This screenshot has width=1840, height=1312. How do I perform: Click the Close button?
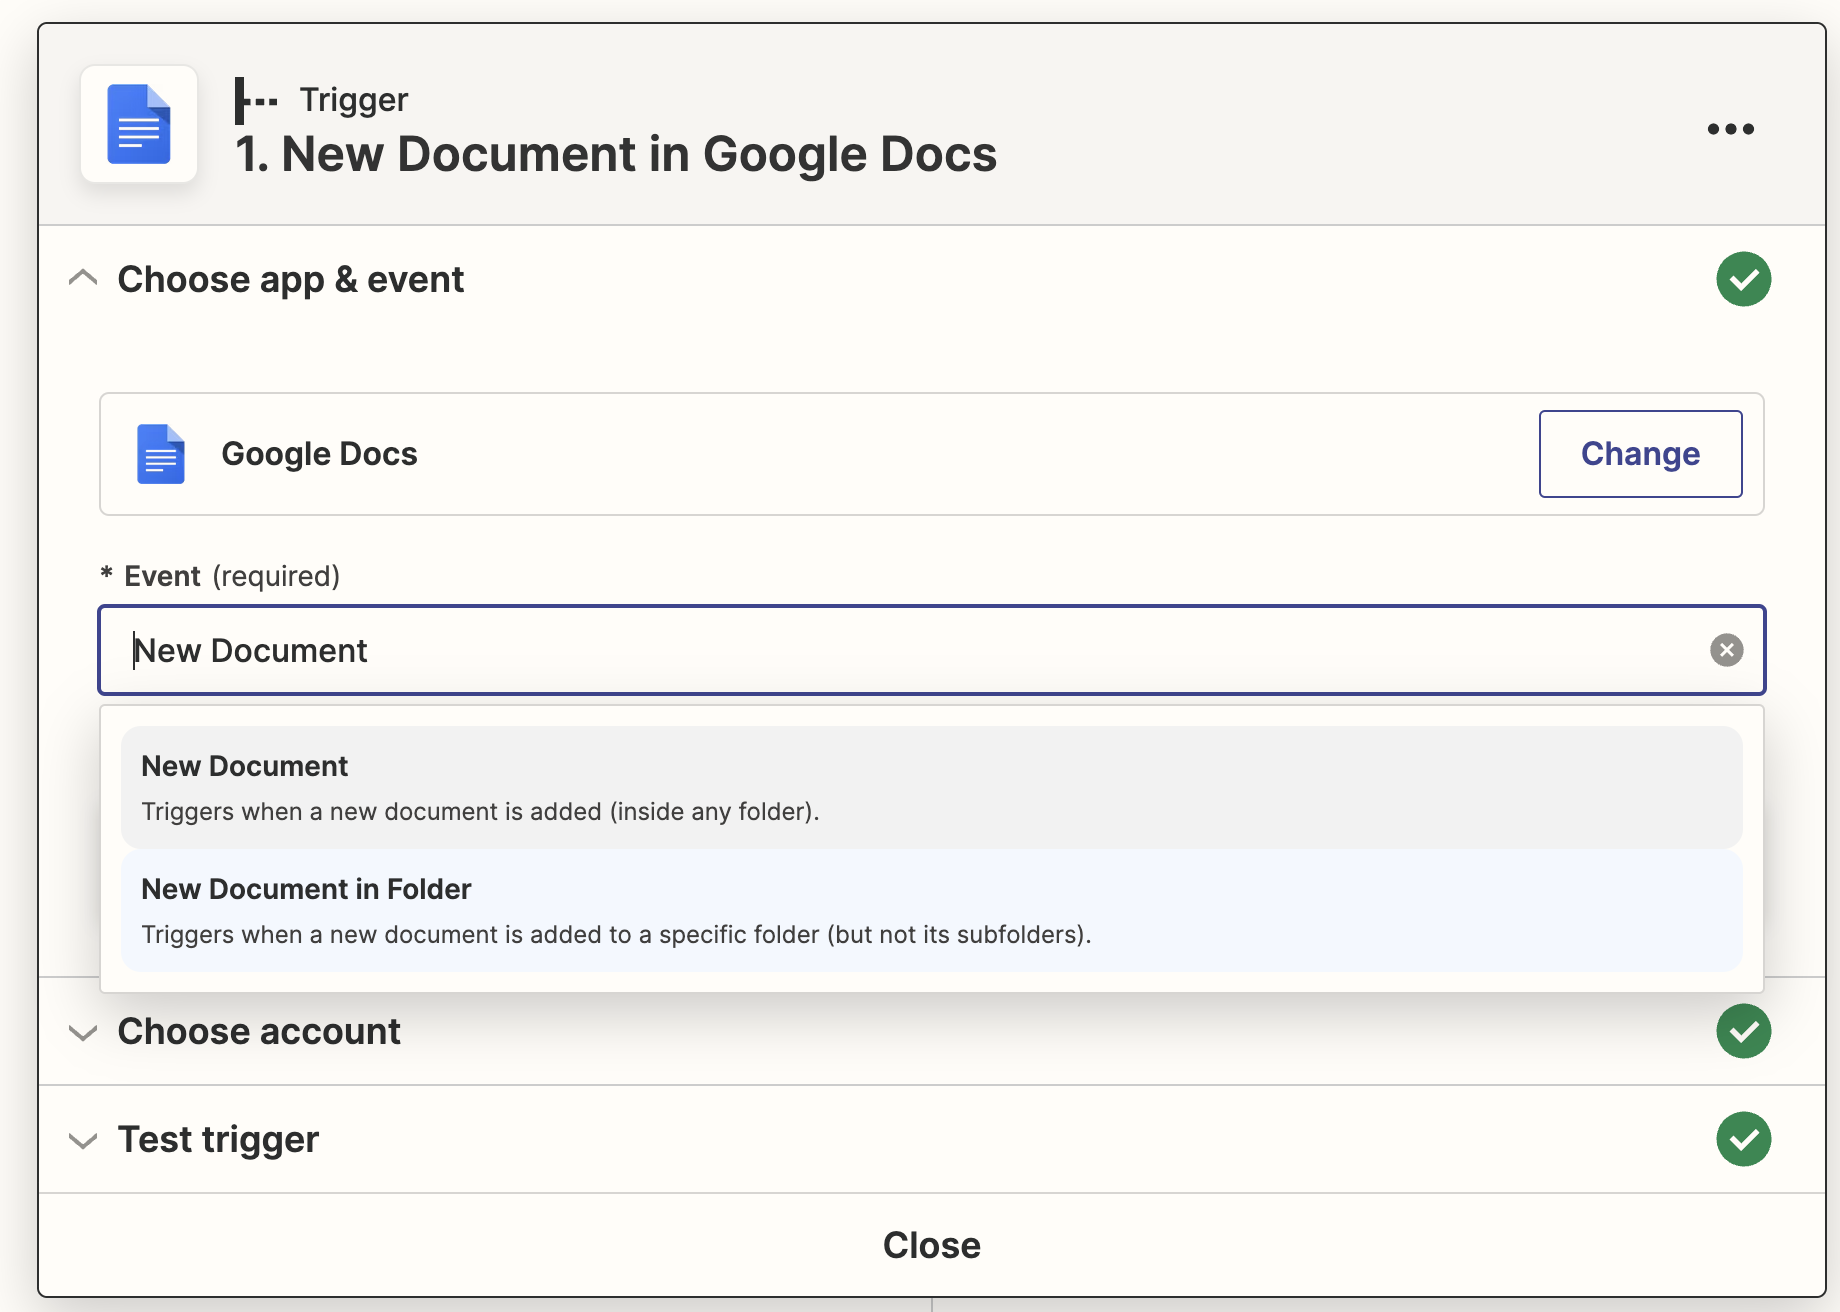coord(931,1245)
